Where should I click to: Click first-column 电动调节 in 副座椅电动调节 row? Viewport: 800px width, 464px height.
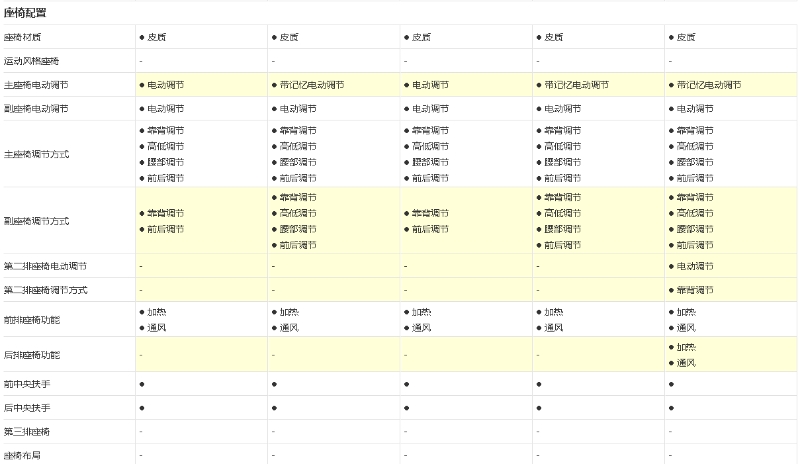click(165, 109)
